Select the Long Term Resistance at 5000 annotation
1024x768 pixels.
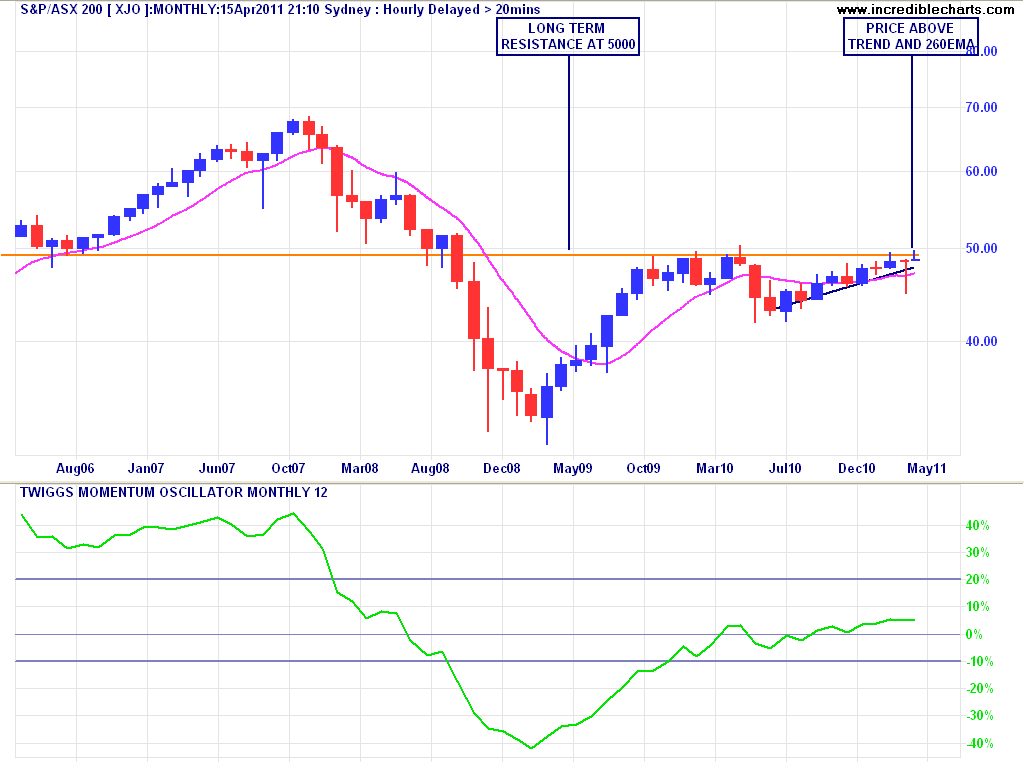click(x=568, y=36)
